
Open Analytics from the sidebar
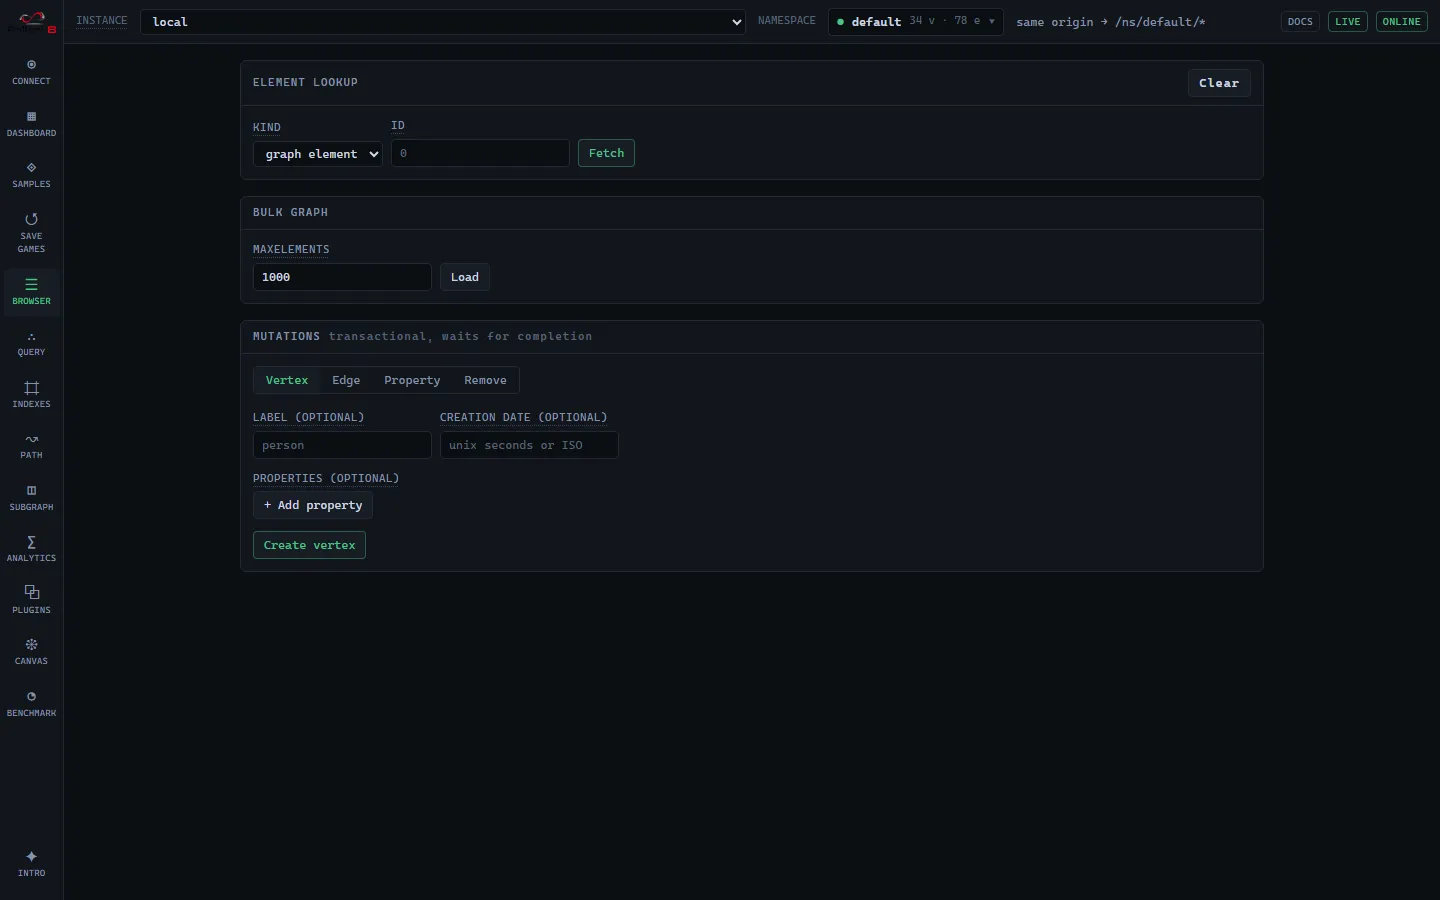click(x=31, y=549)
